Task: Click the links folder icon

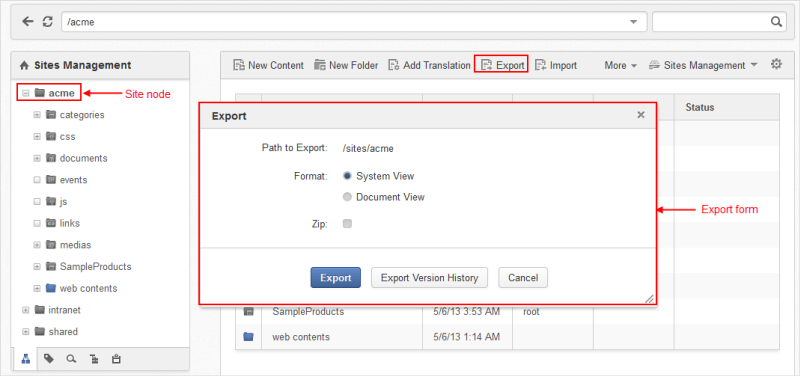Action: point(51,223)
